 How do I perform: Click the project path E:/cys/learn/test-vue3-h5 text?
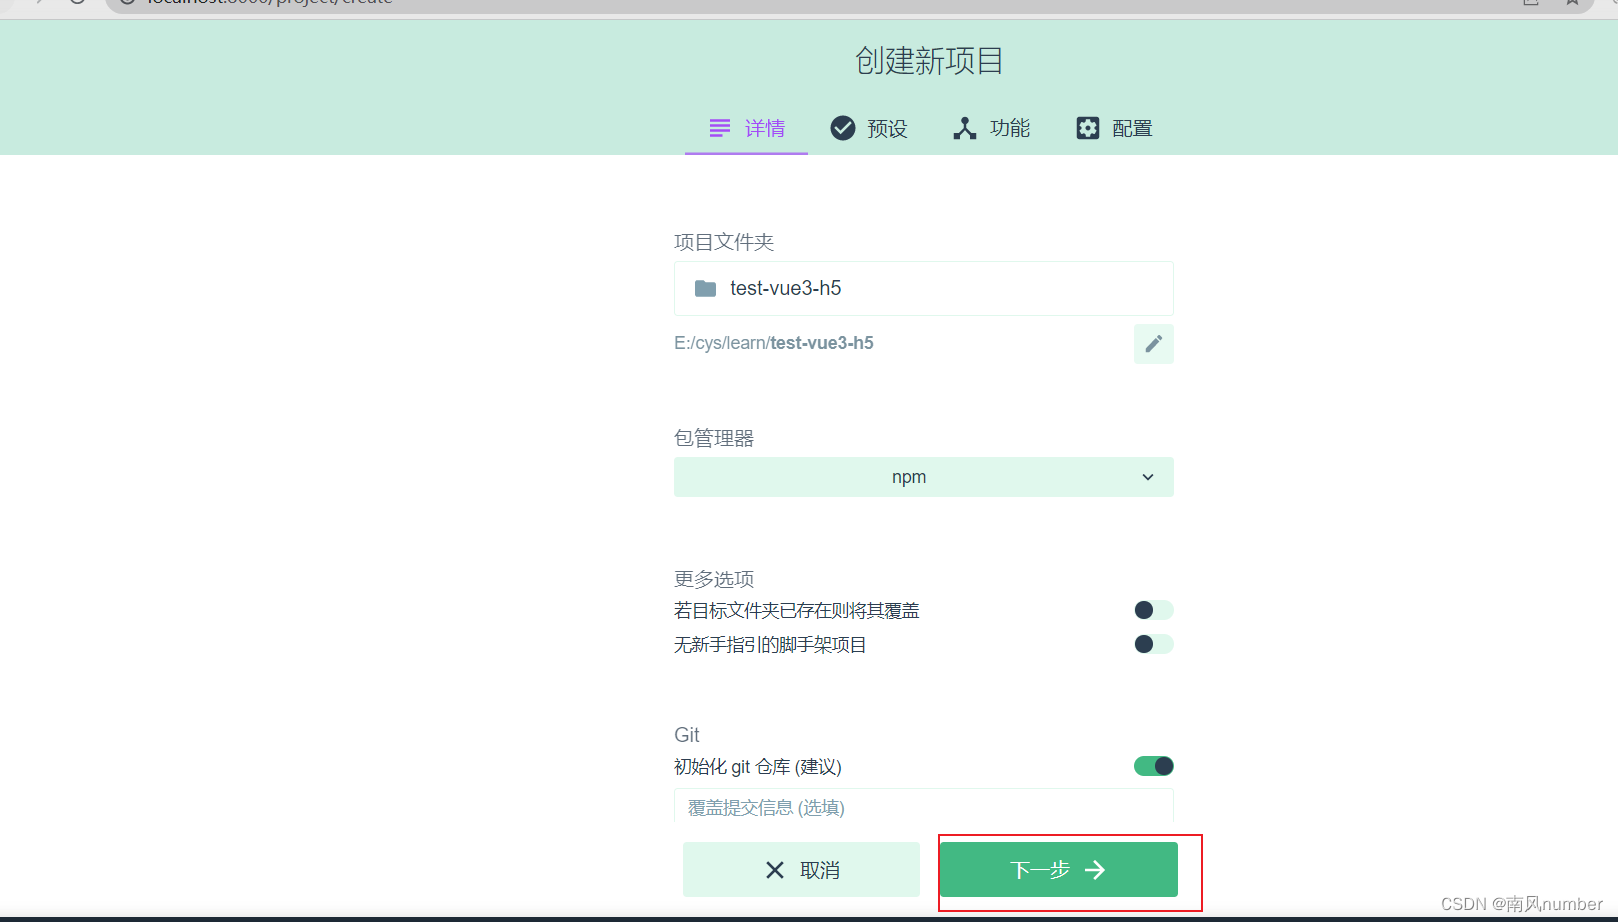click(774, 343)
